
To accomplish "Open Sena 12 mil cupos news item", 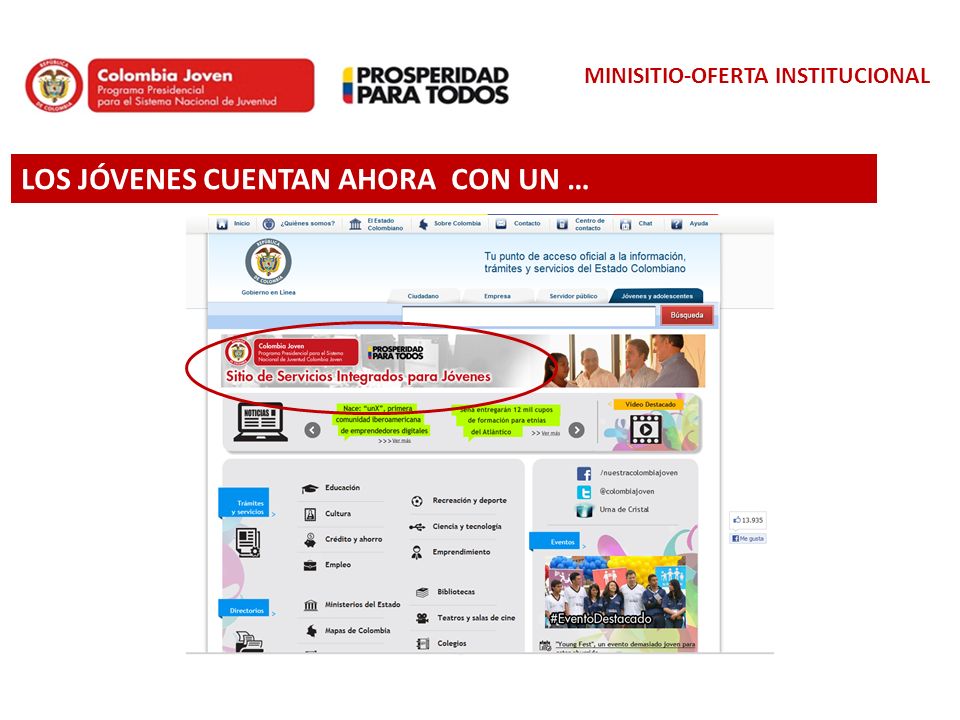I will click(506, 421).
